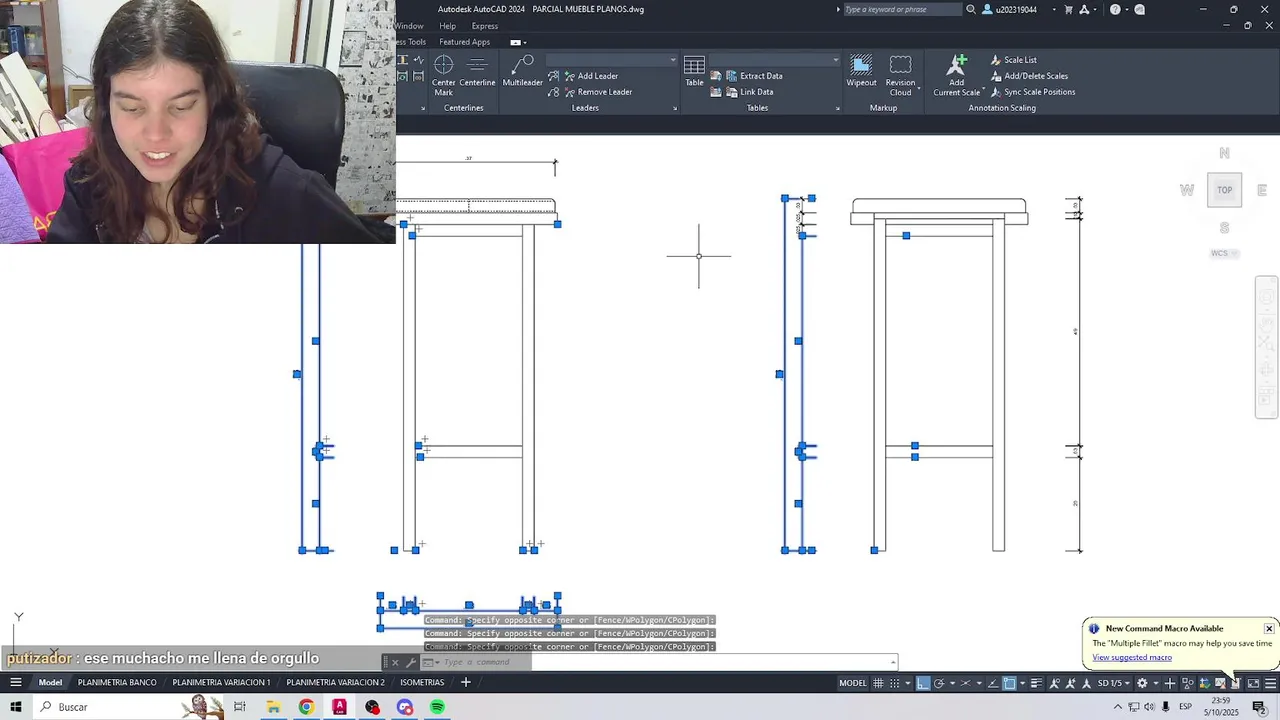
Task: Close the command line with its X icon
Action: click(x=394, y=662)
